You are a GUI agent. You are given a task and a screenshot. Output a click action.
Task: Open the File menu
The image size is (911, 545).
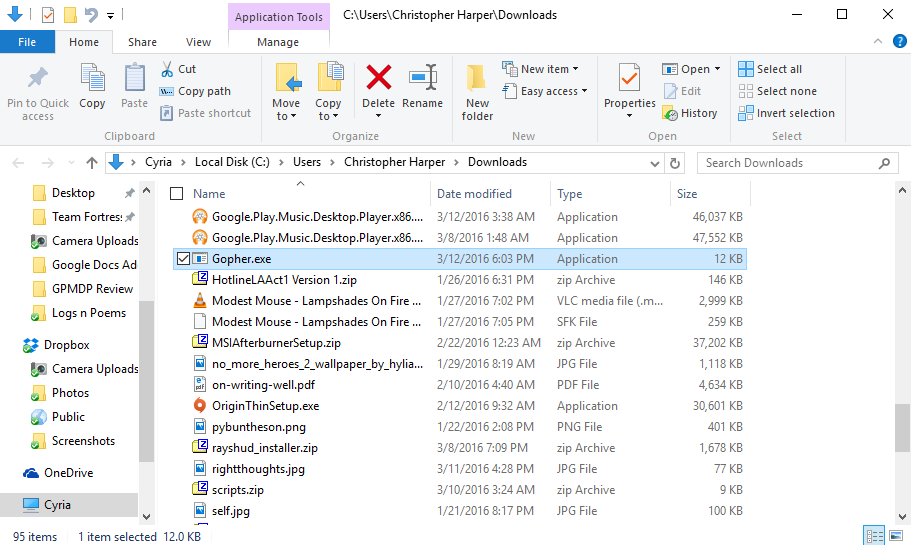(27, 42)
